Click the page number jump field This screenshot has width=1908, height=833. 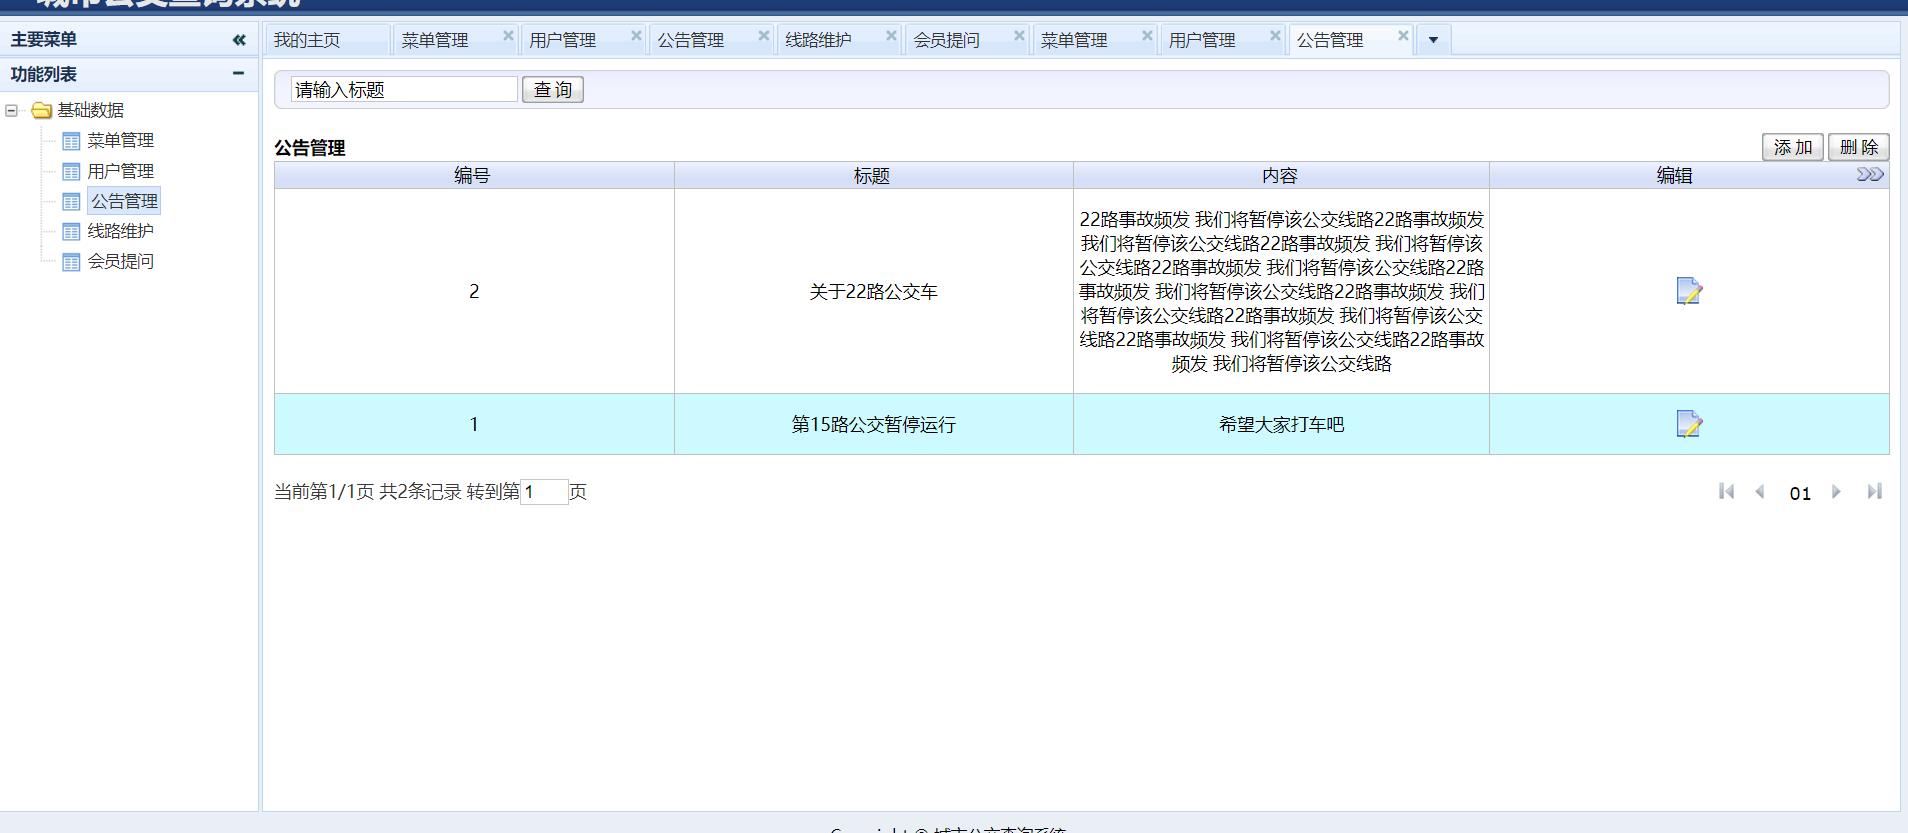tap(544, 492)
